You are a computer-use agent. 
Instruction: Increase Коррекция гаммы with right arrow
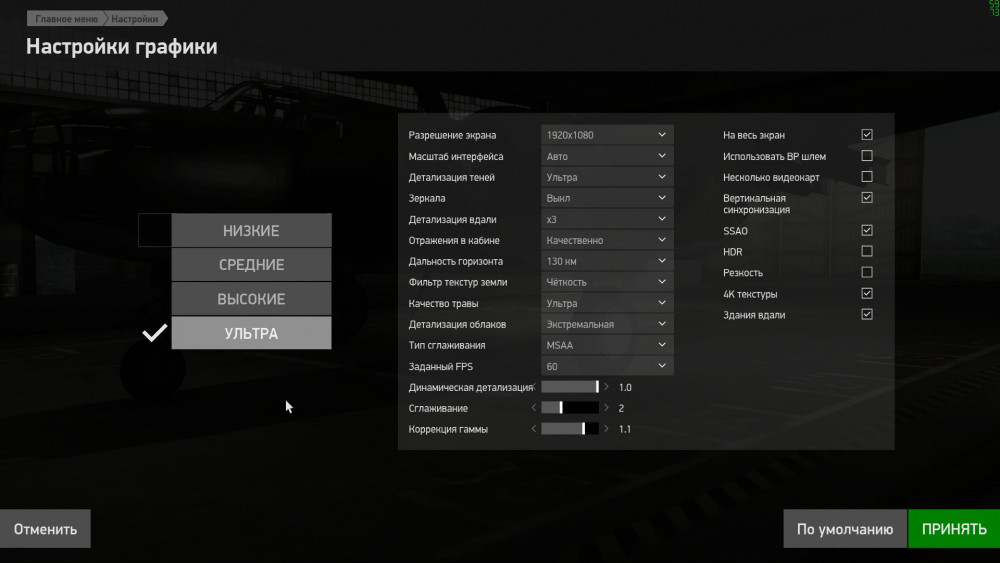pos(606,429)
